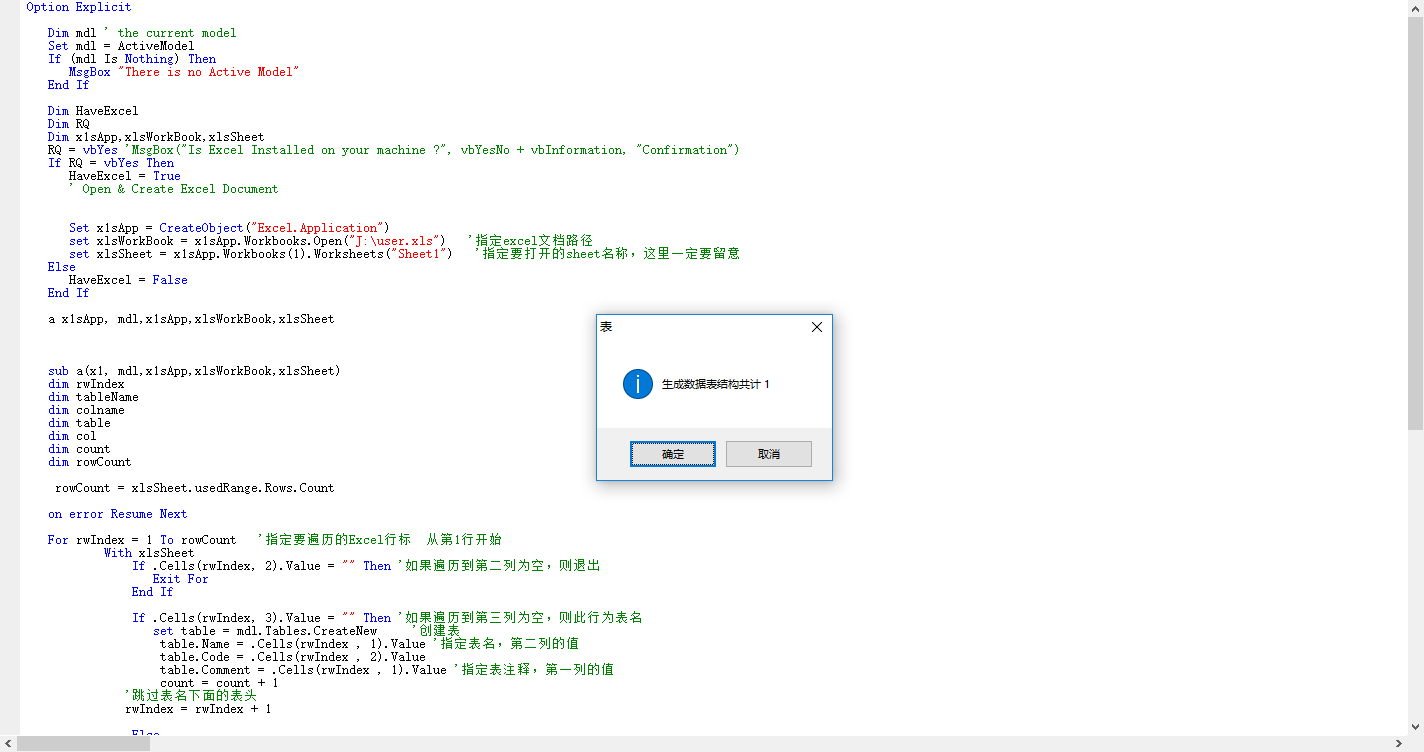Click the count = count + 1 line
Screen dimensions: 1424x752
[219, 683]
